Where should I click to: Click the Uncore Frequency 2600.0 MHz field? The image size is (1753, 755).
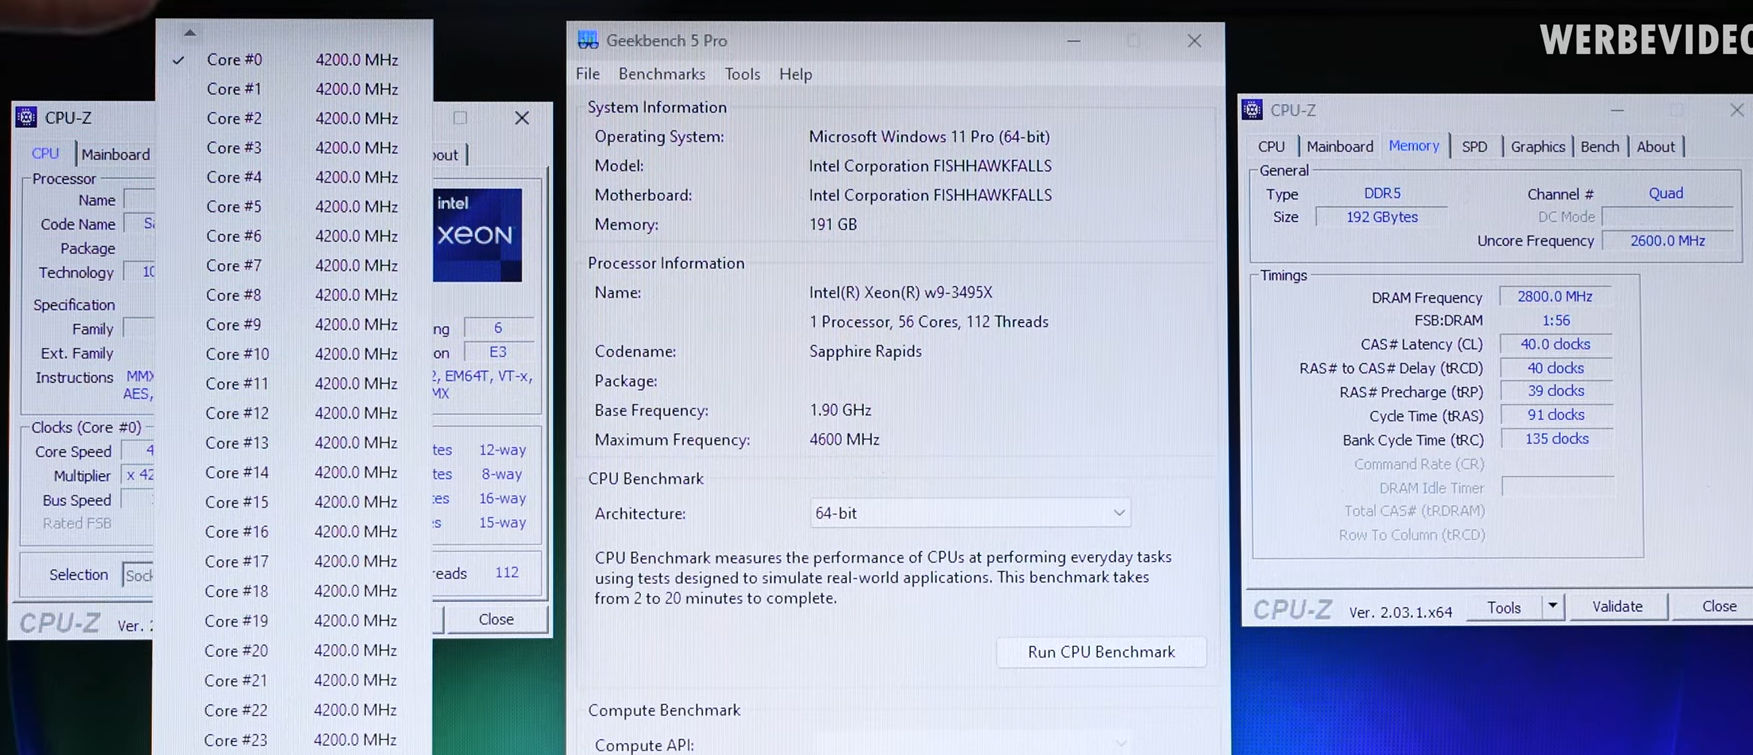click(x=1667, y=241)
